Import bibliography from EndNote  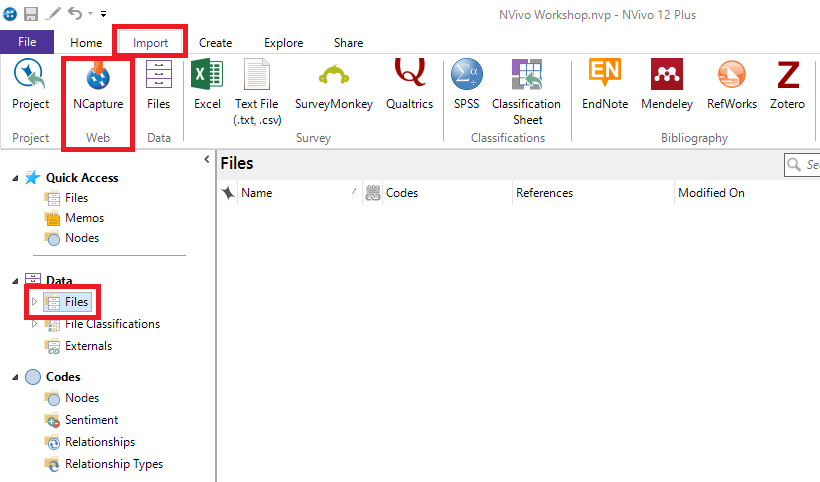coord(605,84)
